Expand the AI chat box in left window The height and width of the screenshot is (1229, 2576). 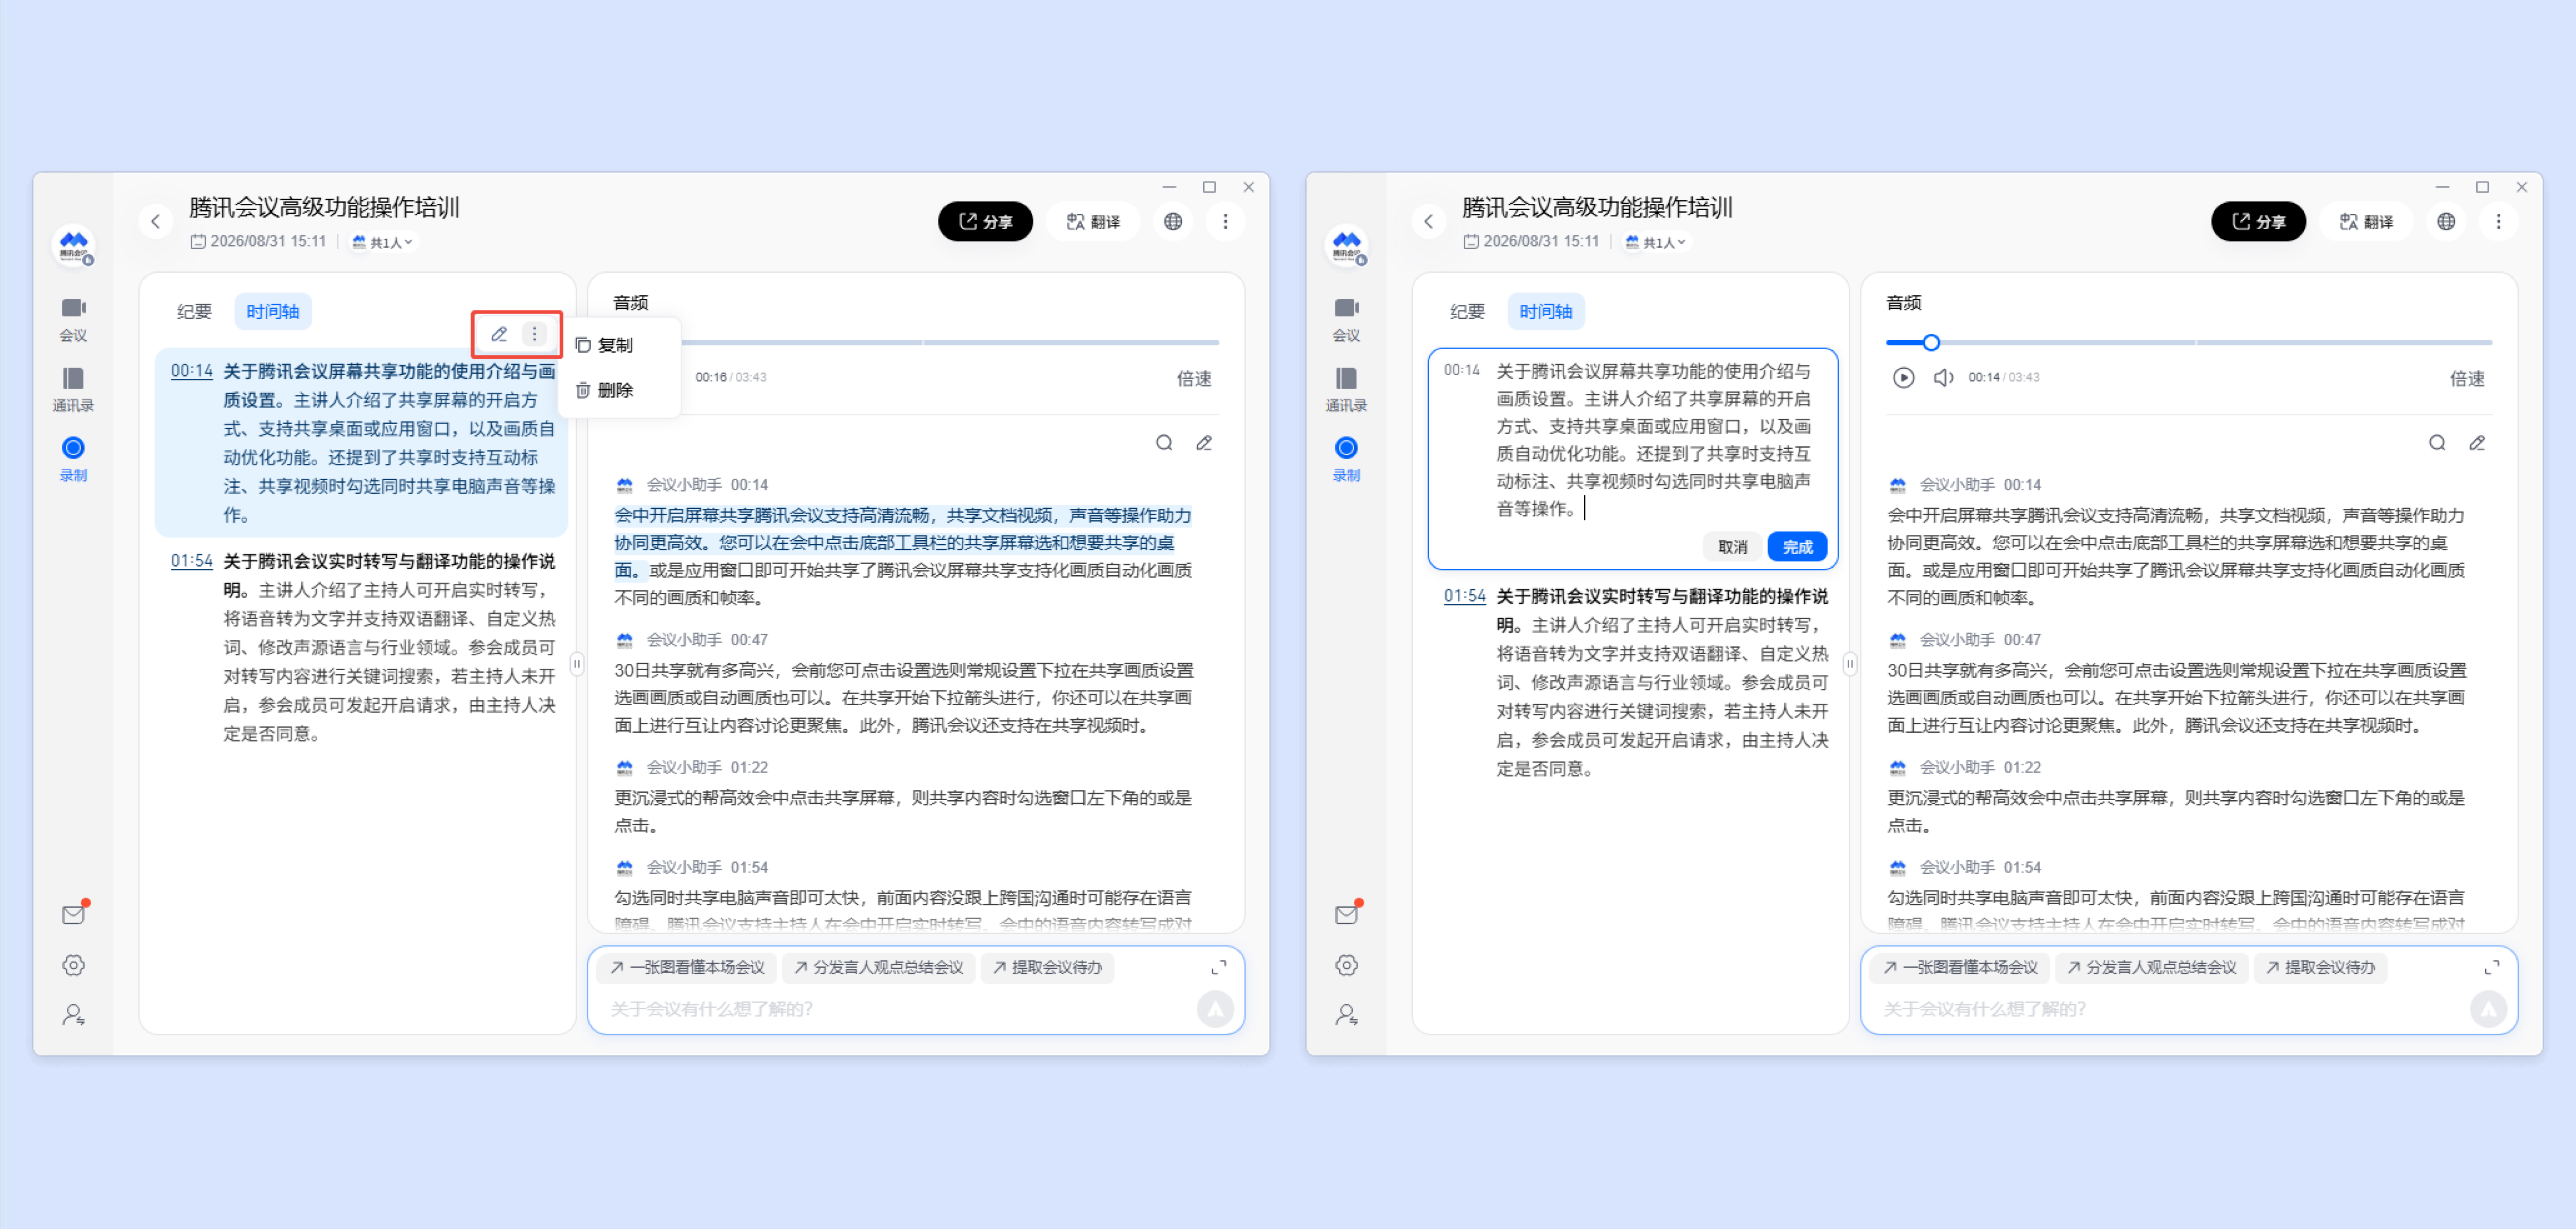pyautogui.click(x=1219, y=967)
